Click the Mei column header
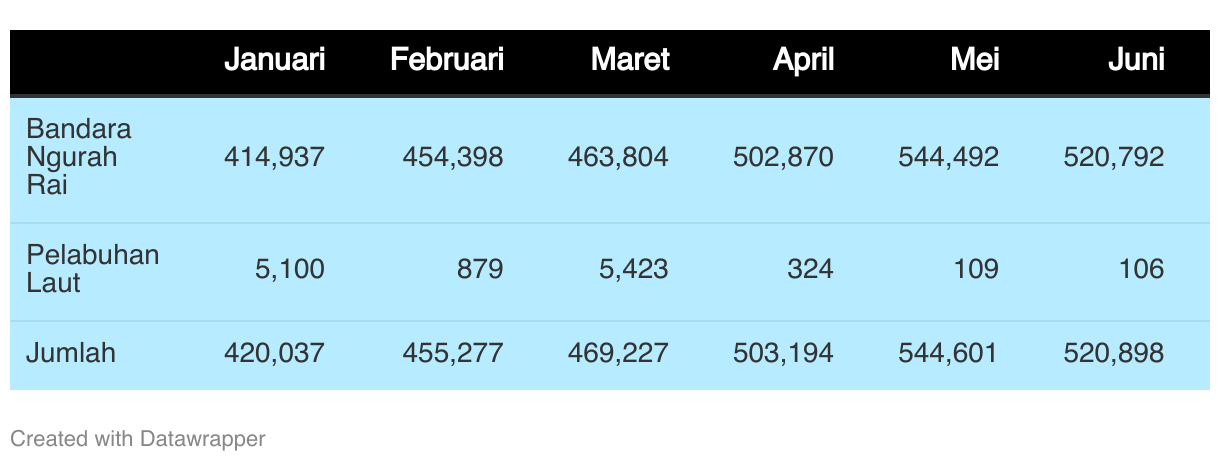1220x462 pixels. click(974, 60)
